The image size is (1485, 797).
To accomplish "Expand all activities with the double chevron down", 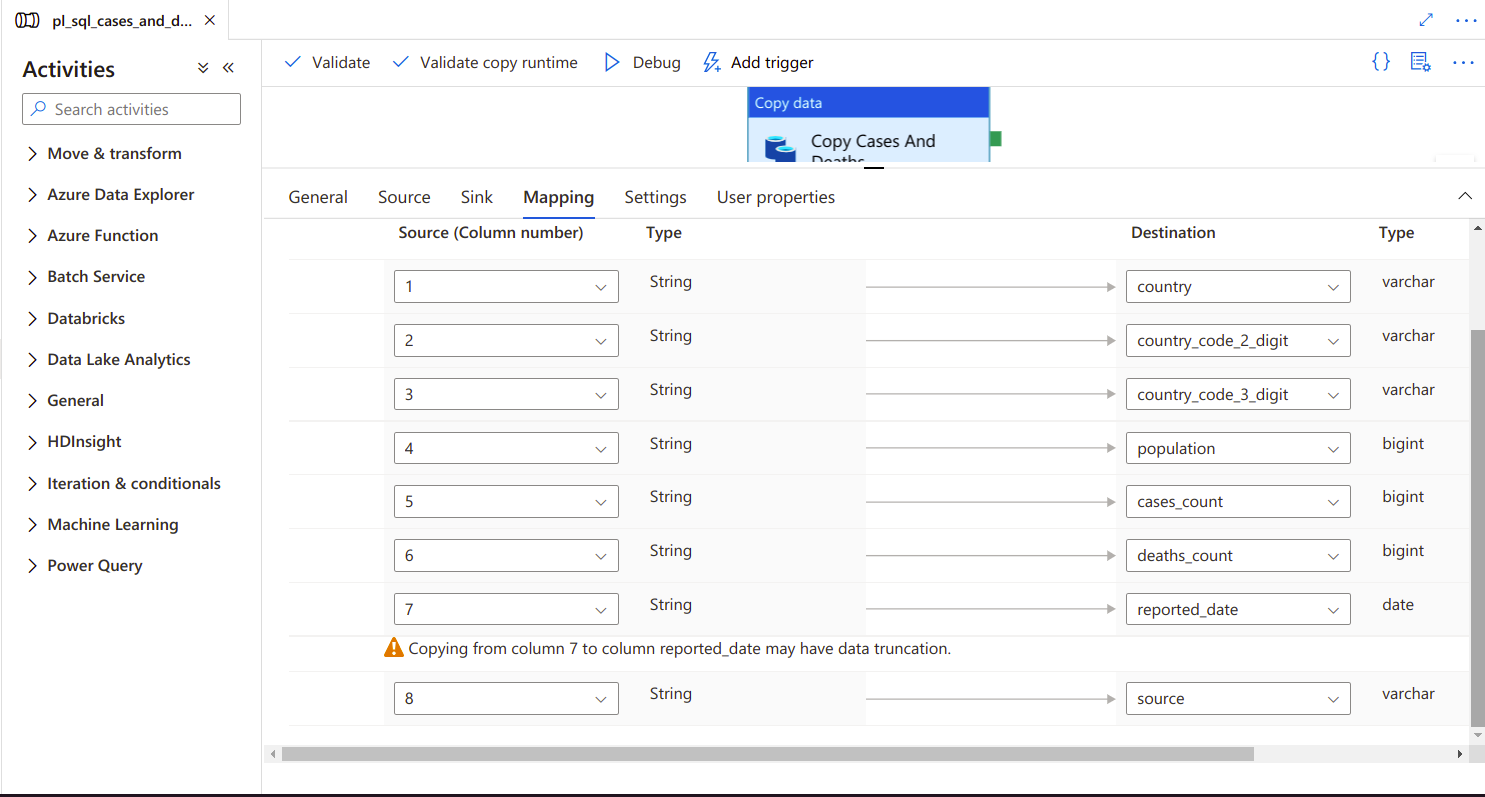I will point(203,68).
